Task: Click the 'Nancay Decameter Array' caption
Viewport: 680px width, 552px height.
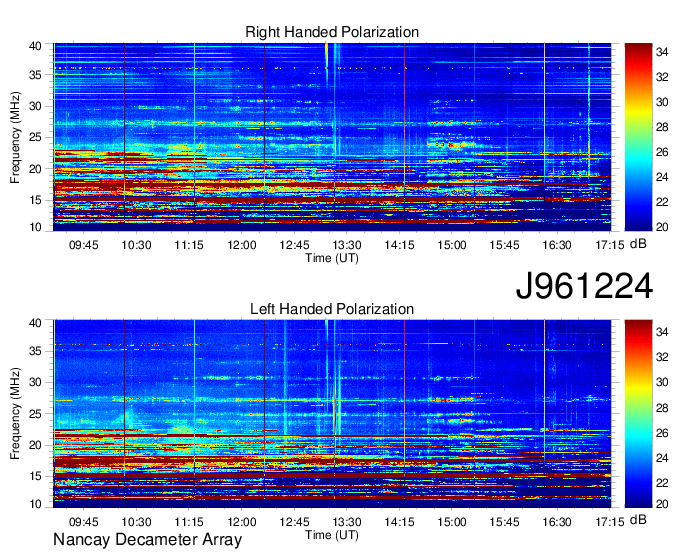Action: click(x=147, y=540)
